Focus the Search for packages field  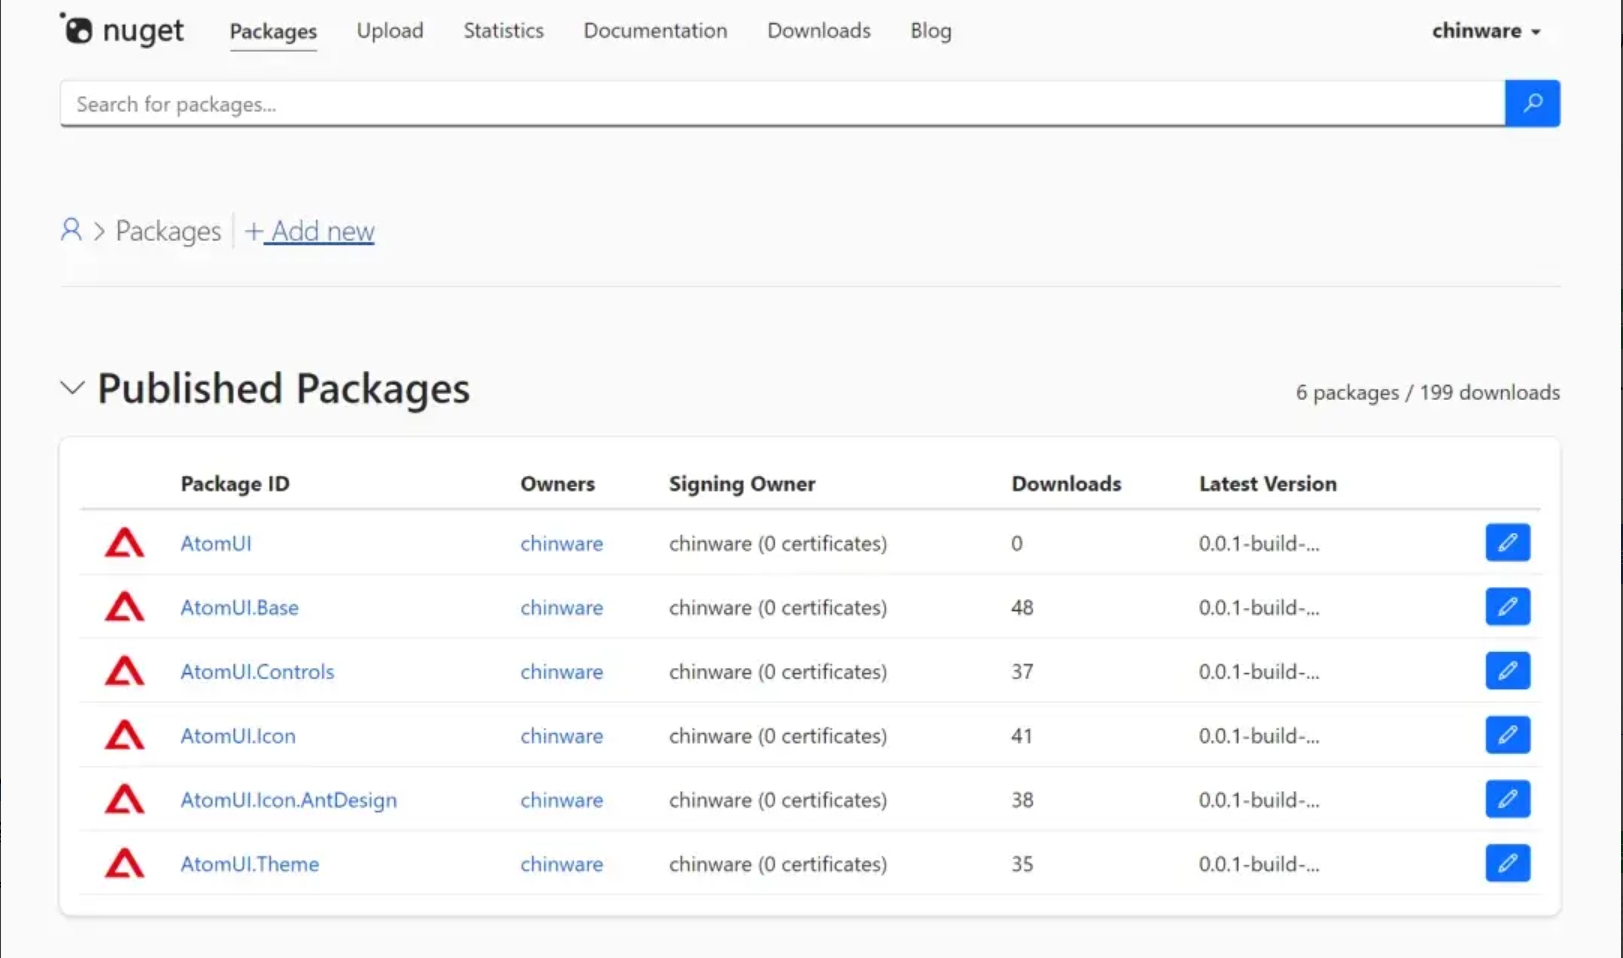(782, 103)
